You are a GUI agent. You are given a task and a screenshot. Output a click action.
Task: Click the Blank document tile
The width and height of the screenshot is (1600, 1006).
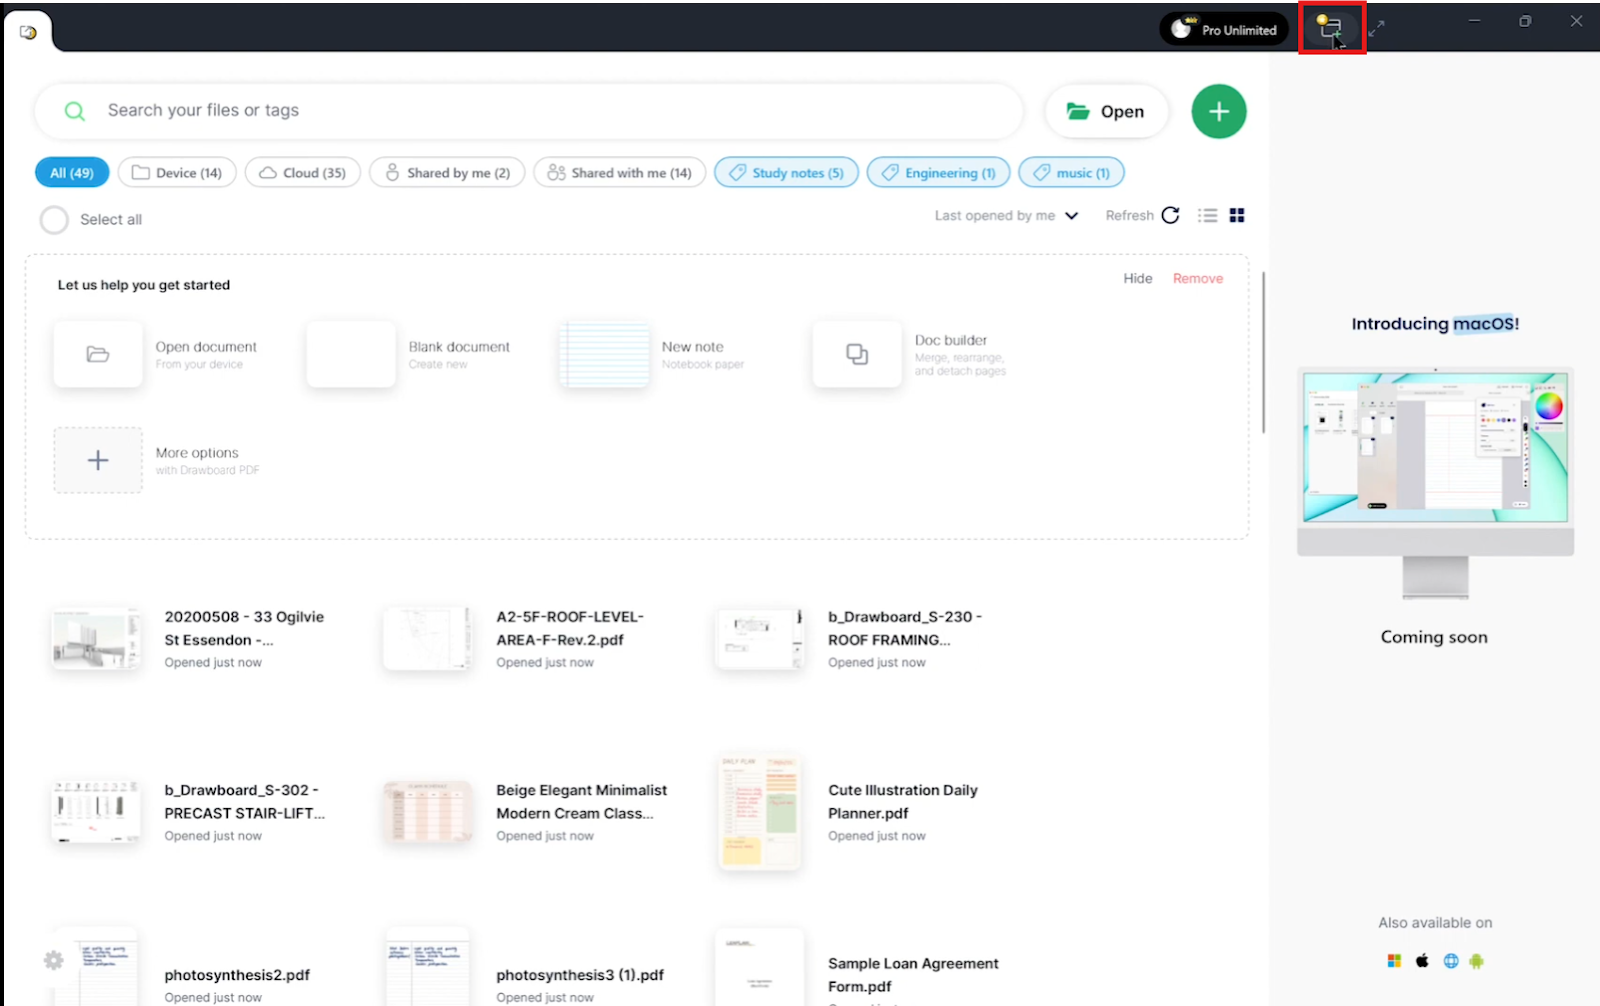[x=351, y=354]
